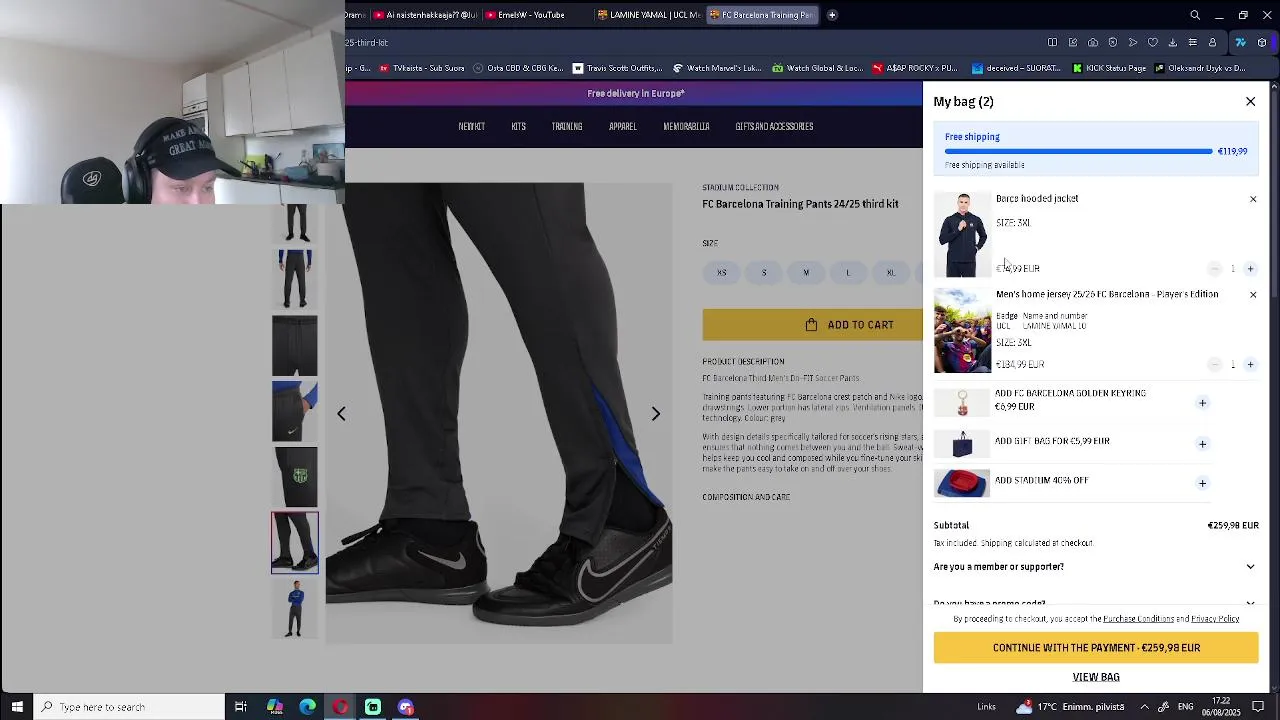Open TVkaista - Sub Suora bookmark
The height and width of the screenshot is (720, 1280).
tap(422, 68)
